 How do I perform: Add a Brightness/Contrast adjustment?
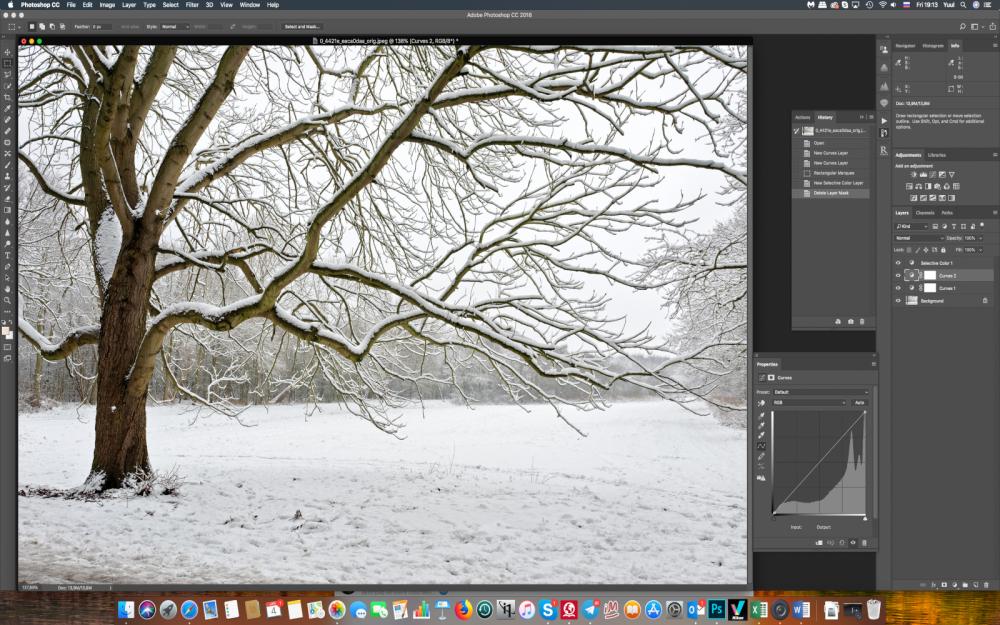pyautogui.click(x=913, y=175)
